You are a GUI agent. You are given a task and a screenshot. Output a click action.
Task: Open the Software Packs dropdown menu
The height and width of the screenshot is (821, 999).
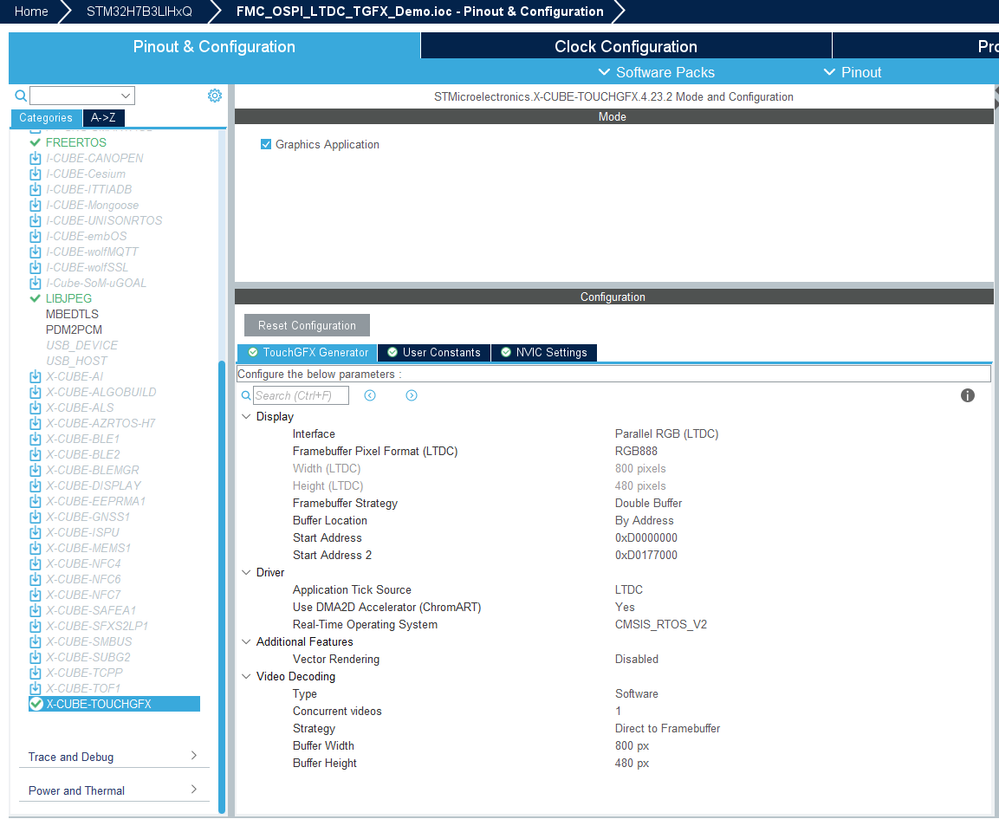657,73
